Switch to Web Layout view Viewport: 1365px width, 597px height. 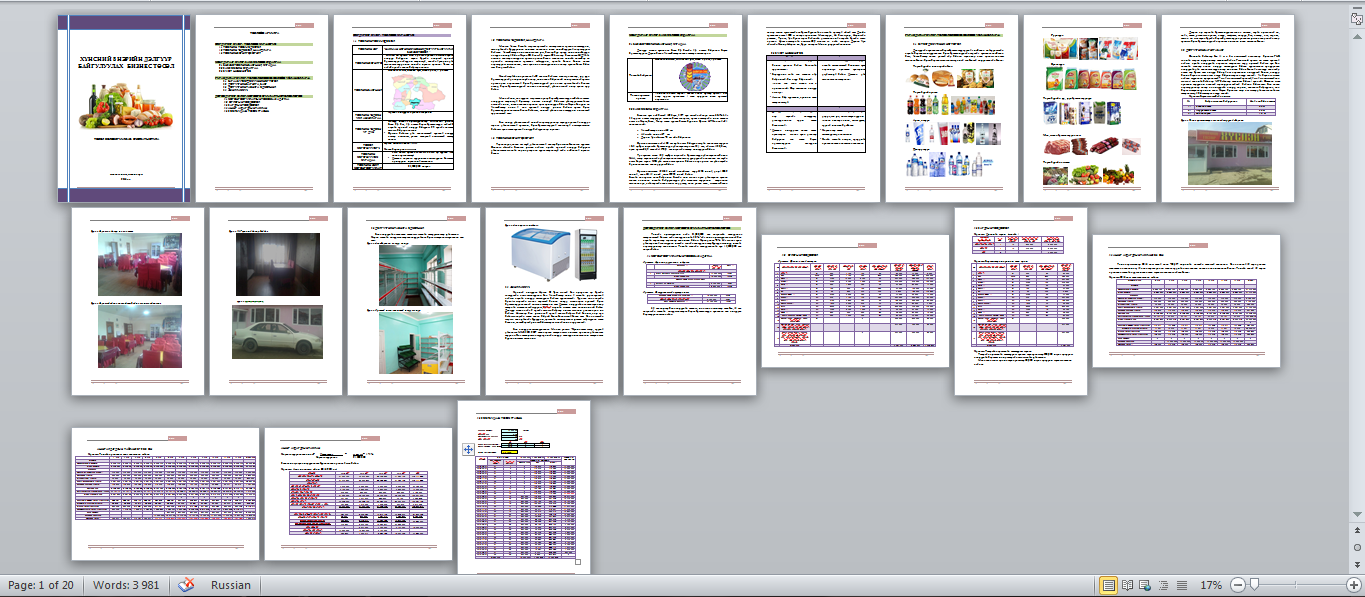1146,585
